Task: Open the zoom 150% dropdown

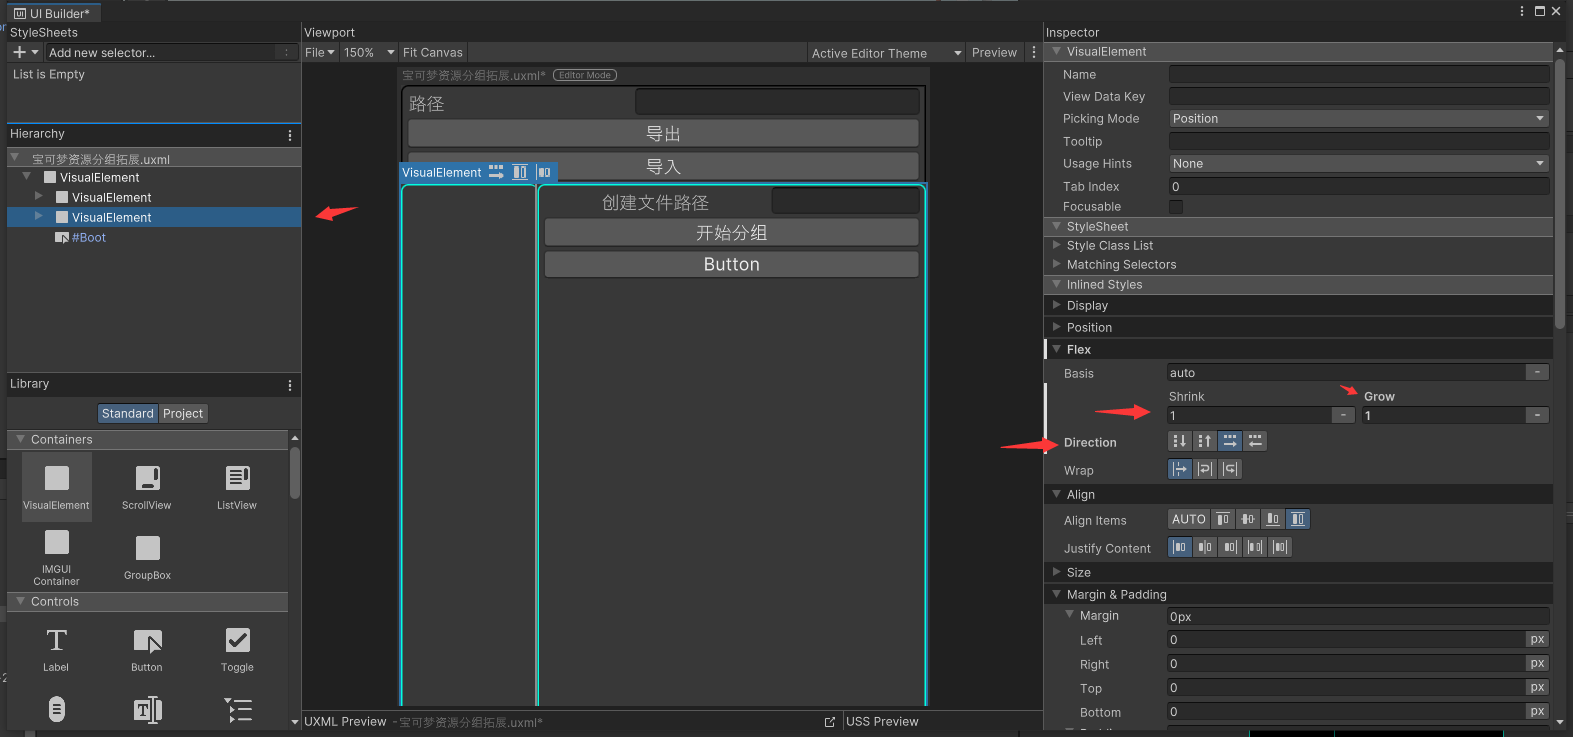Action: tap(369, 52)
